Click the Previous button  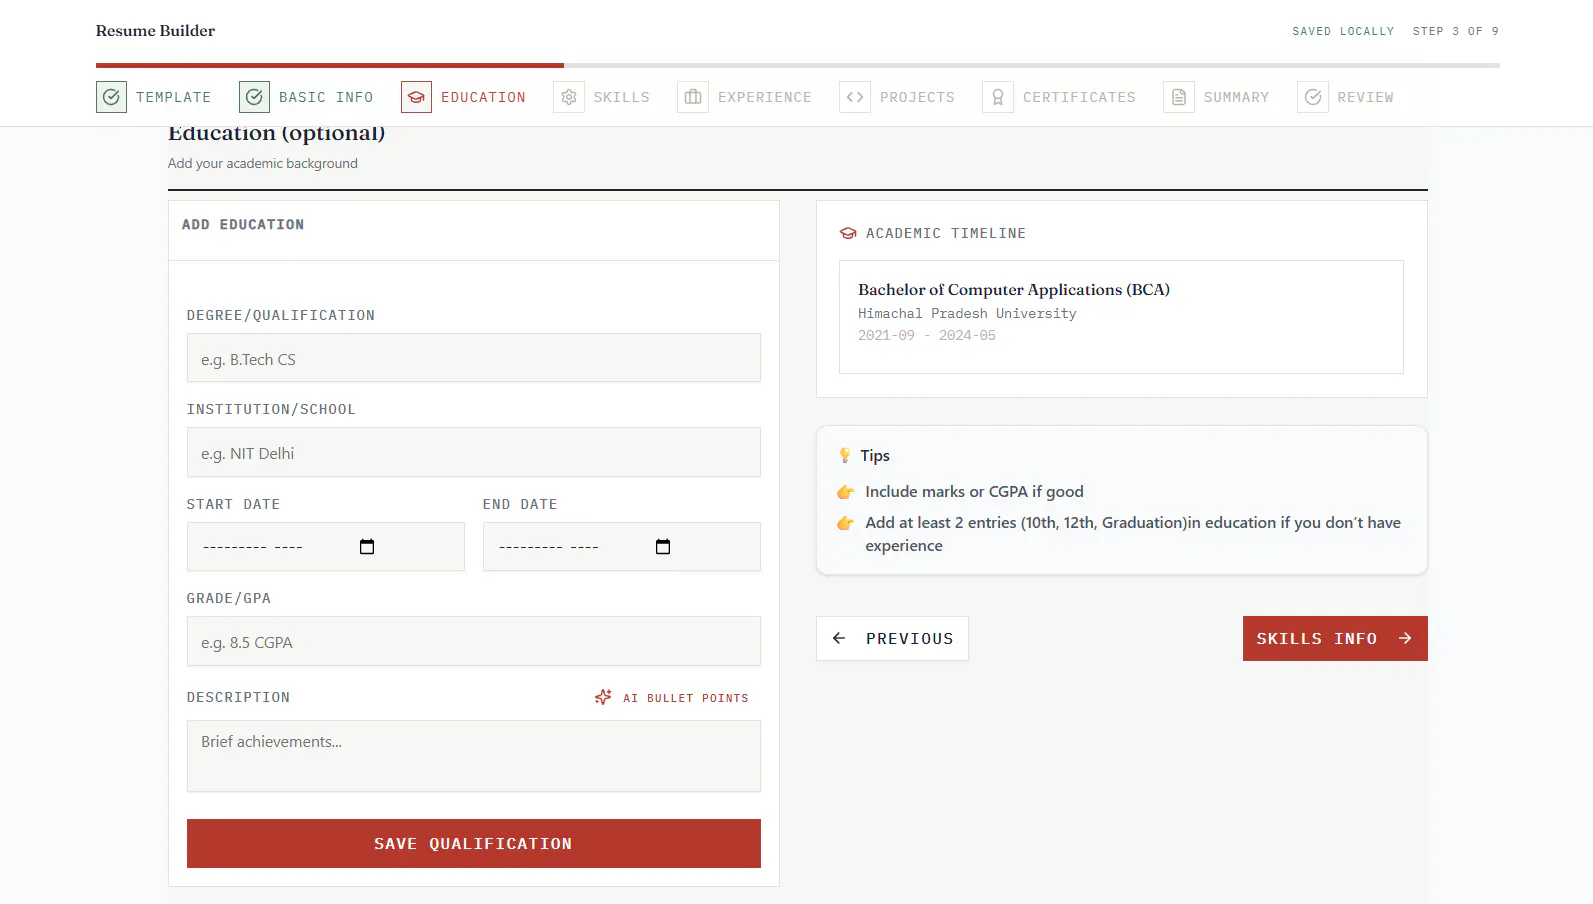tap(892, 638)
